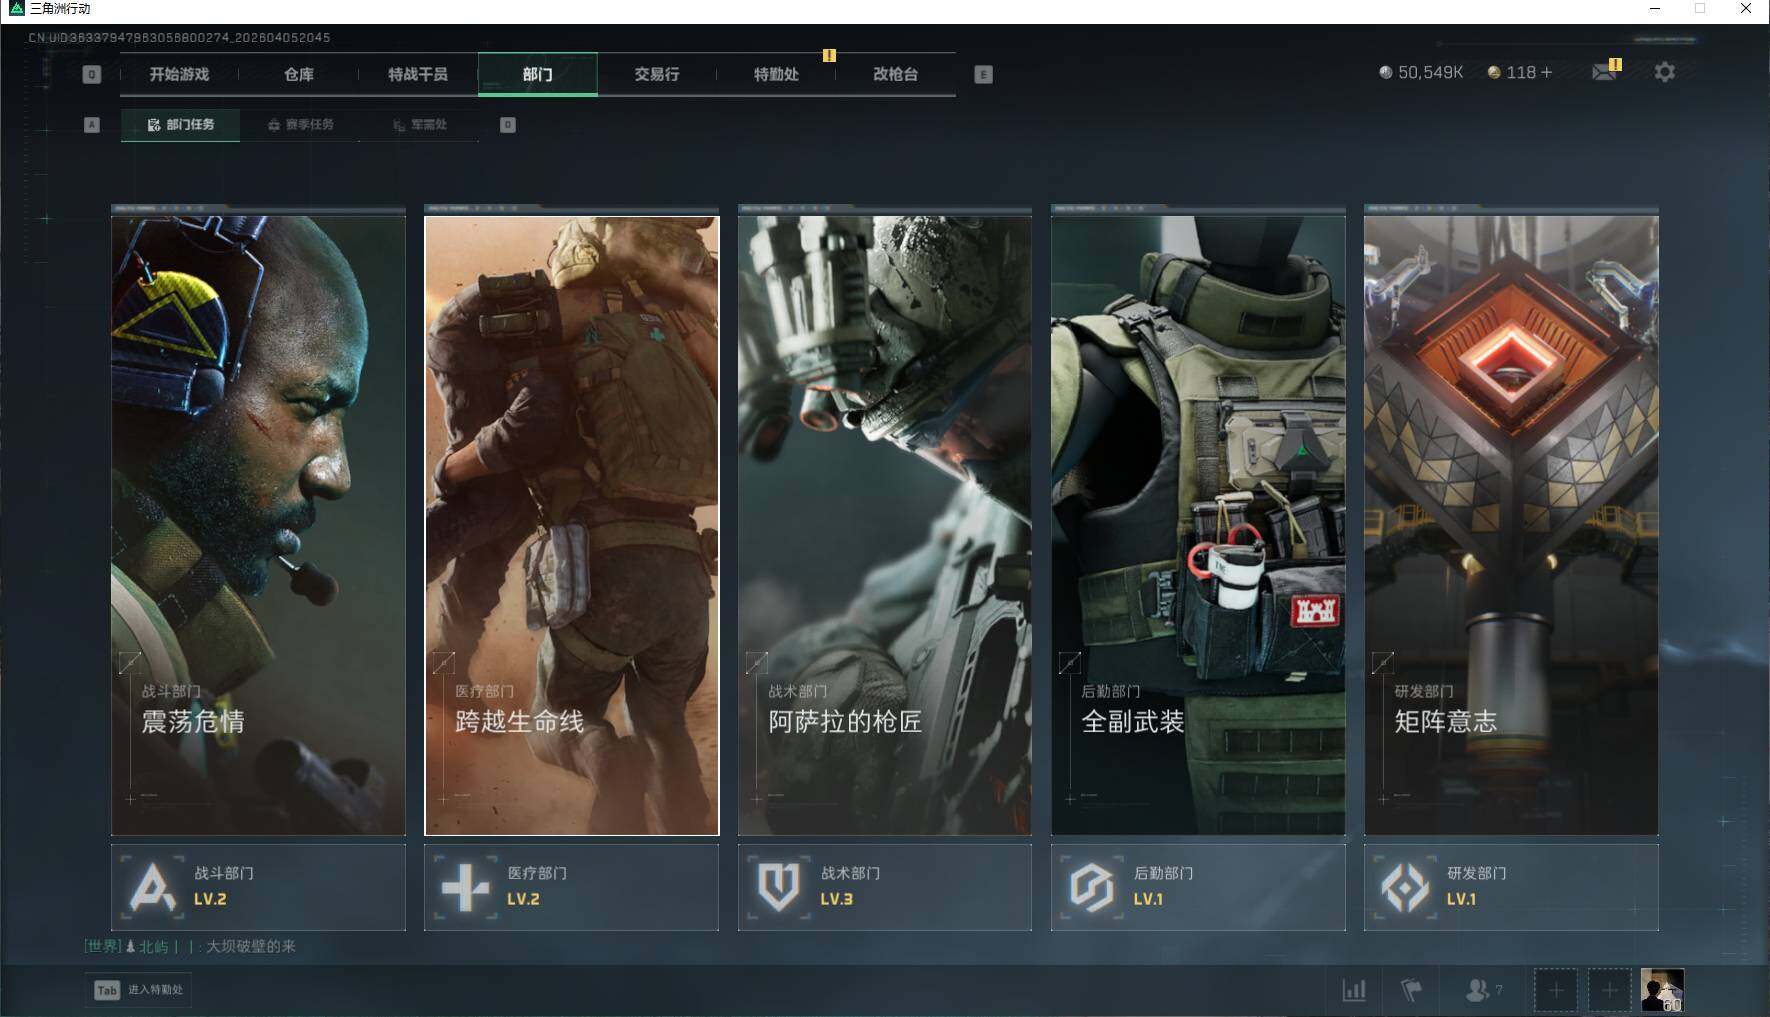Click the Q key previous-tab hint
The width and height of the screenshot is (1770, 1017).
(91, 74)
